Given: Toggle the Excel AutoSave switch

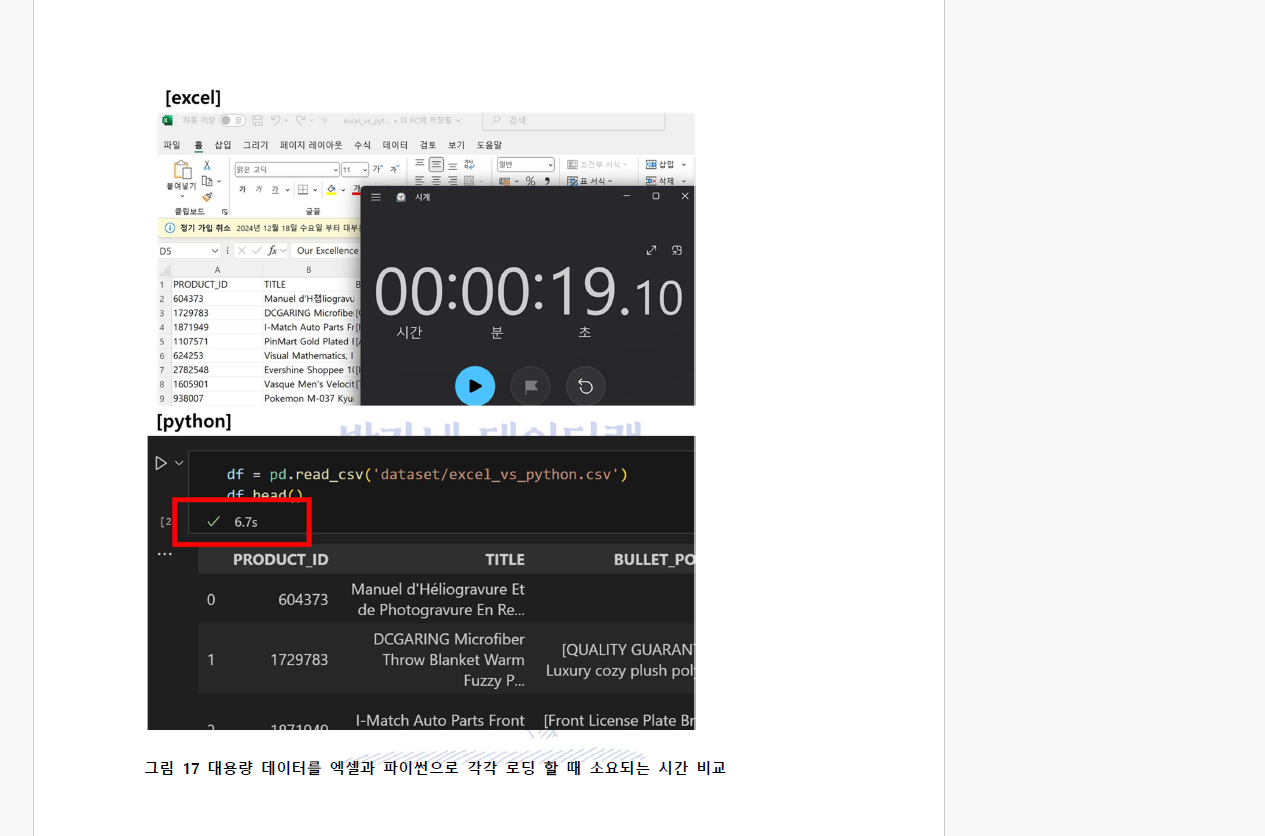Looking at the screenshot, I should pyautogui.click(x=232, y=120).
